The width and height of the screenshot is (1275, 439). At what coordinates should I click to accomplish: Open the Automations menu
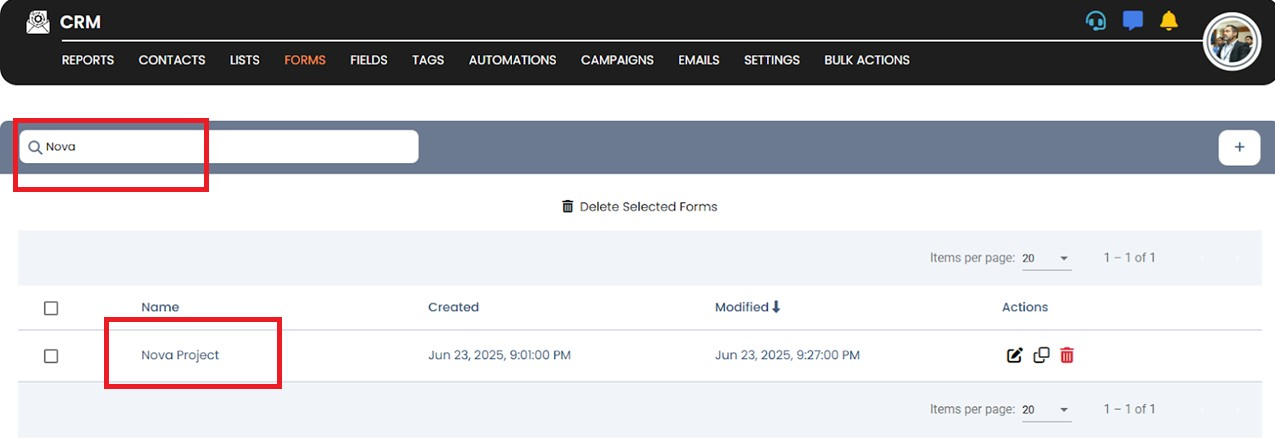[512, 60]
